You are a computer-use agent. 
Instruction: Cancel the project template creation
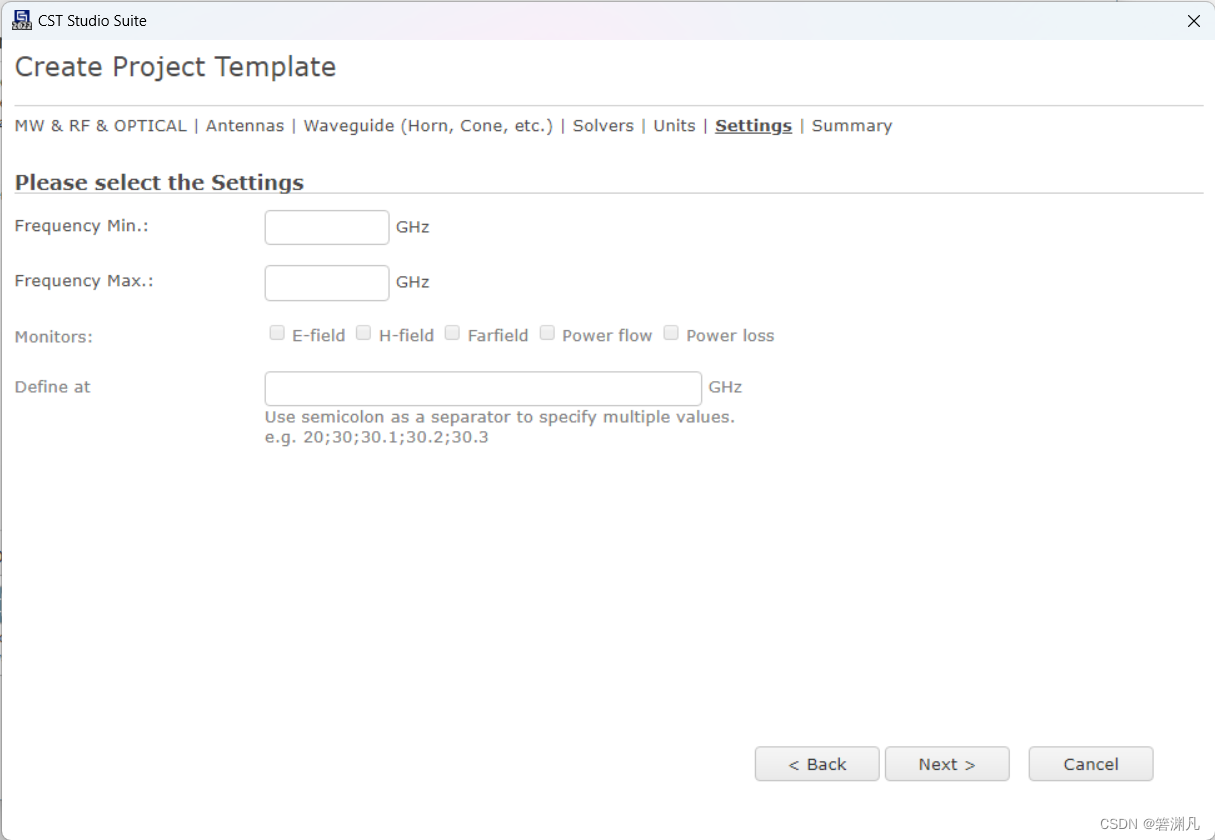point(1091,764)
